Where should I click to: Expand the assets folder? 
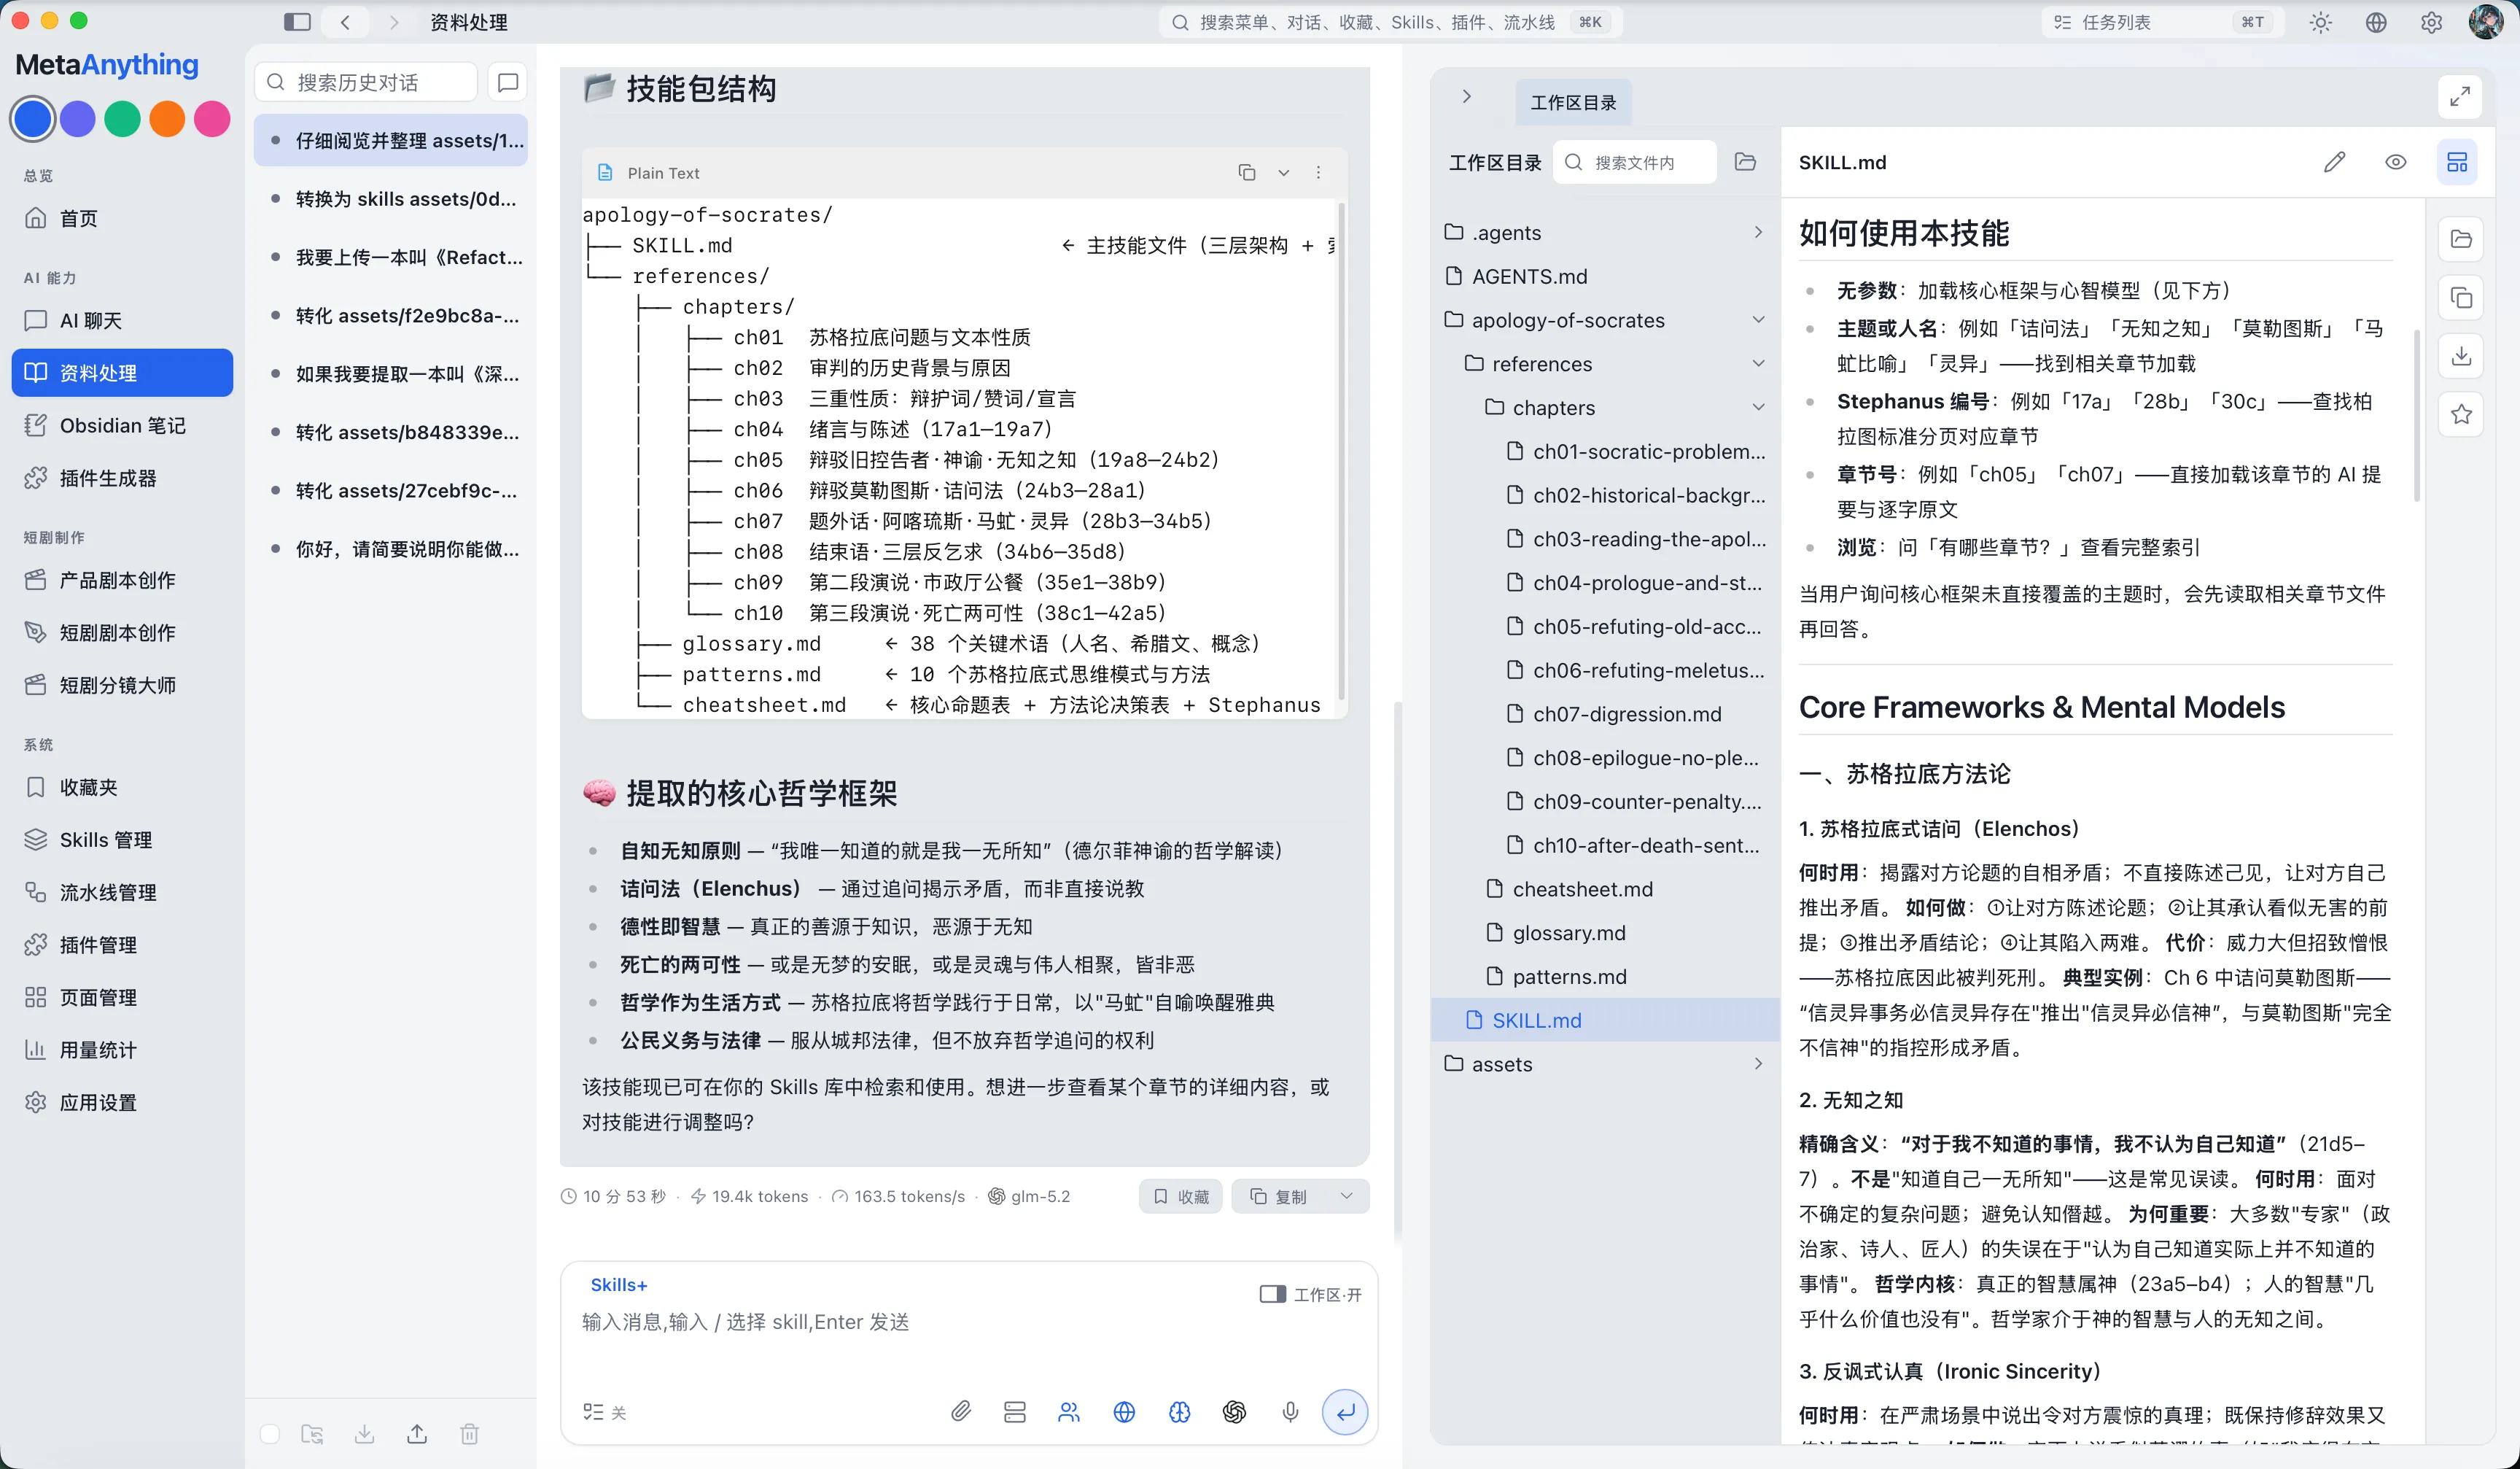[1758, 1063]
